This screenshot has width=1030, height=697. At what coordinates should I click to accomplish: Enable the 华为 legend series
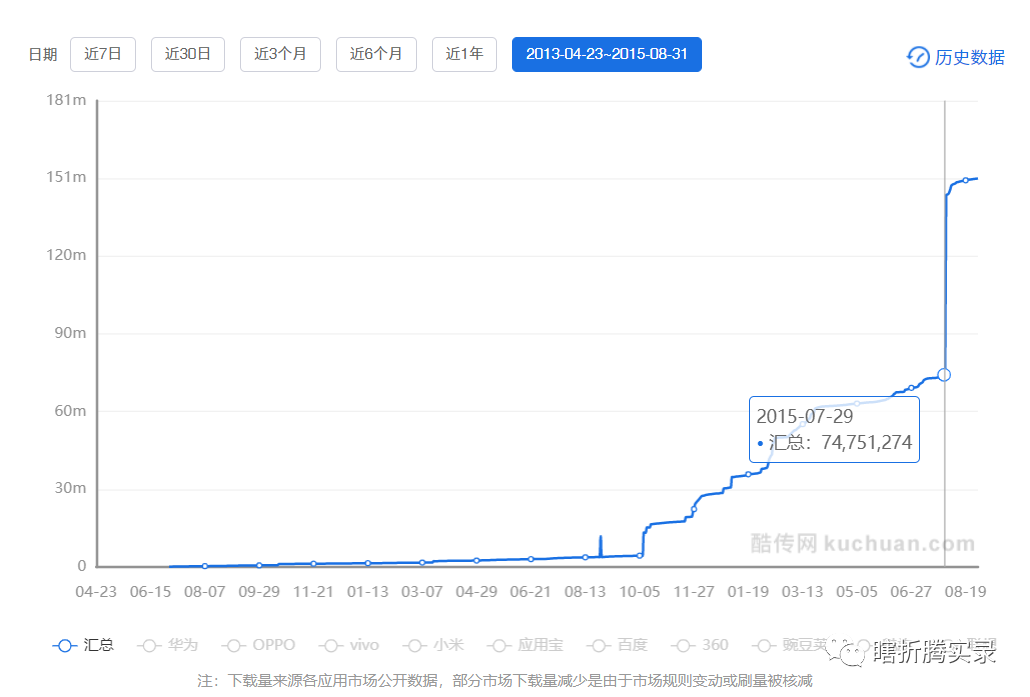(169, 645)
